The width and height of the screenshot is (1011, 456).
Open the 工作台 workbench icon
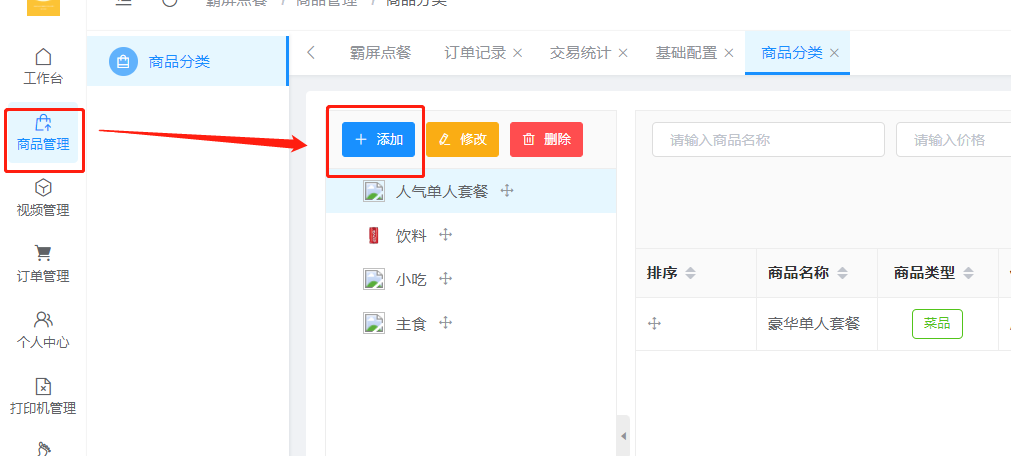click(43, 56)
